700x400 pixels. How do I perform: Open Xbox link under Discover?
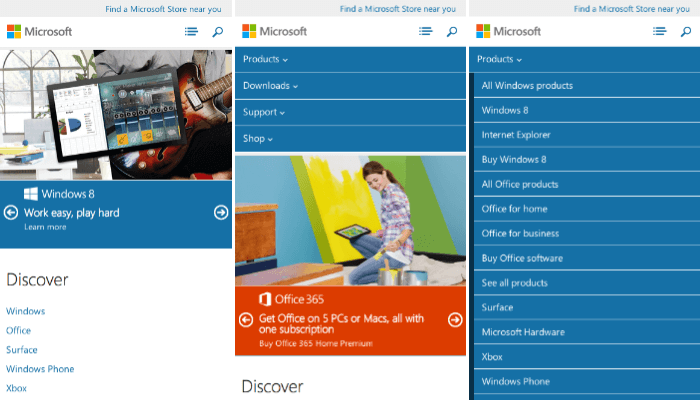click(x=16, y=388)
